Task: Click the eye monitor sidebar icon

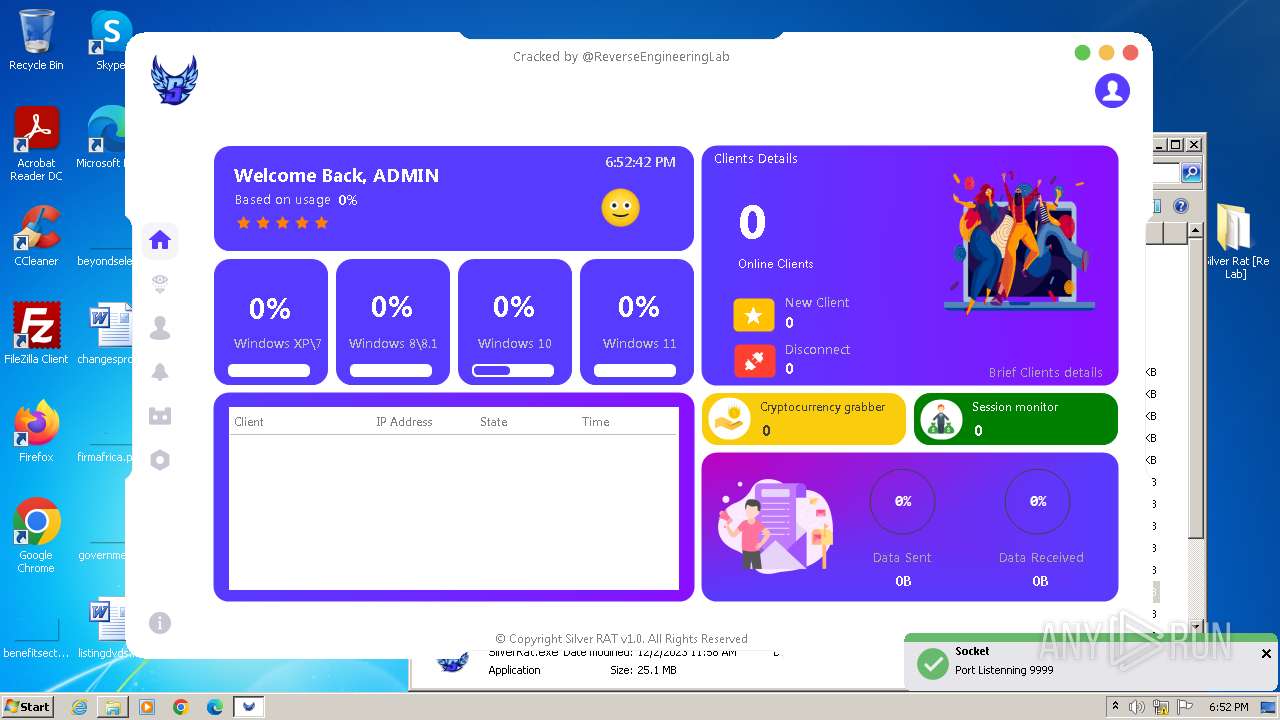Action: tap(160, 284)
